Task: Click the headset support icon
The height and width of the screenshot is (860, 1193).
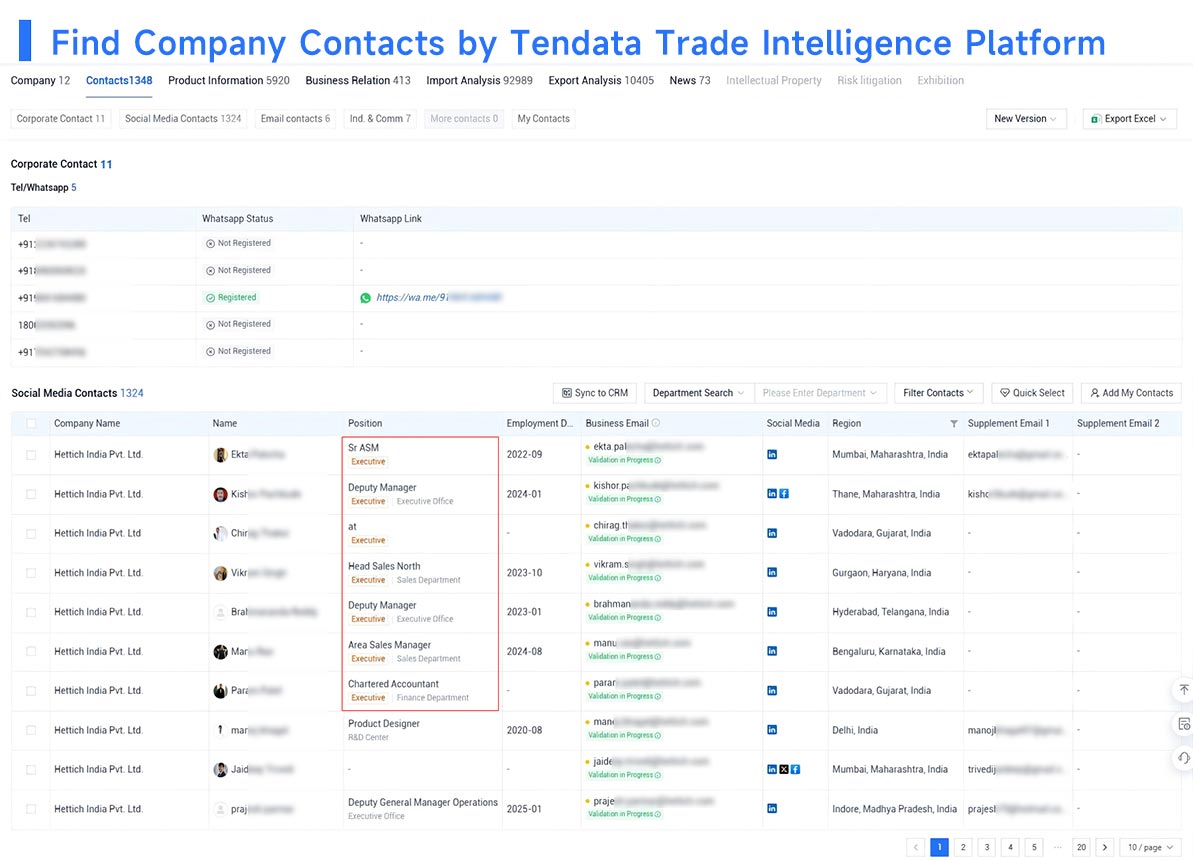Action: point(1184,758)
